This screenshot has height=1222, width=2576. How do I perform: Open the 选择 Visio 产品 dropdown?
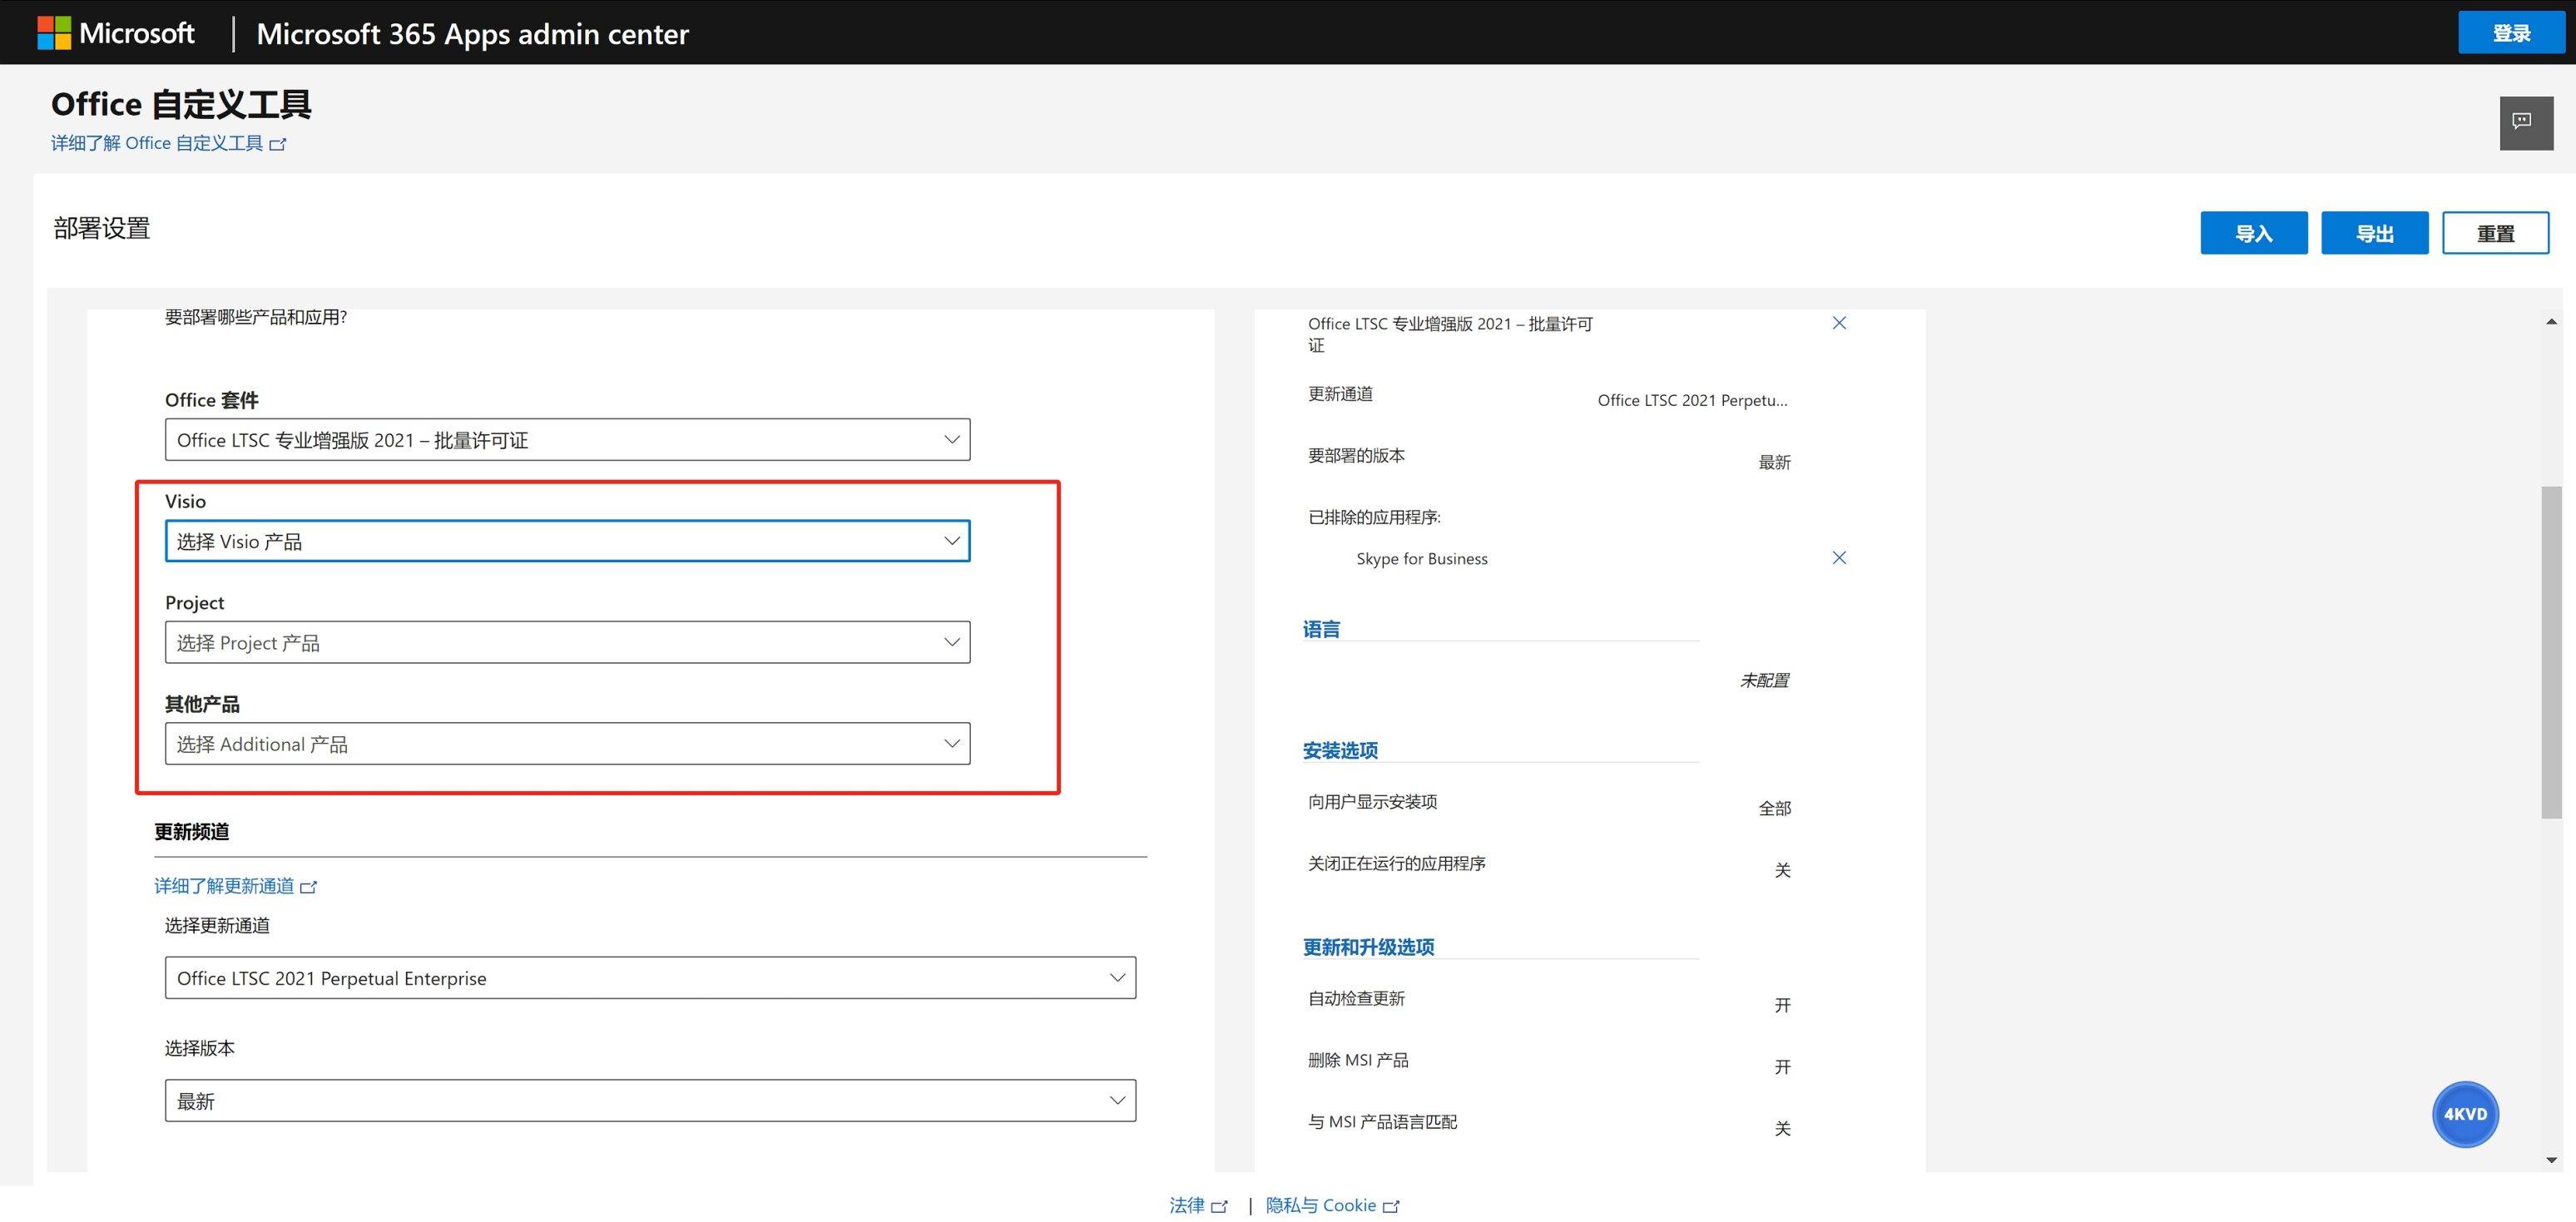[x=567, y=541]
